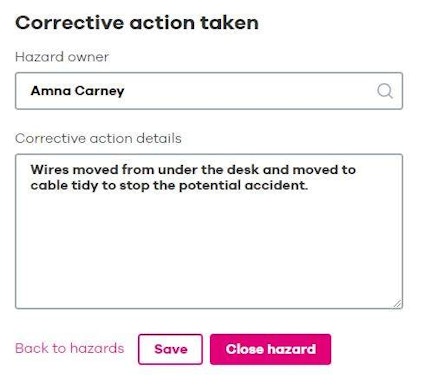Open the Back to hazards link
This screenshot has height=391, width=425.
(x=70, y=348)
